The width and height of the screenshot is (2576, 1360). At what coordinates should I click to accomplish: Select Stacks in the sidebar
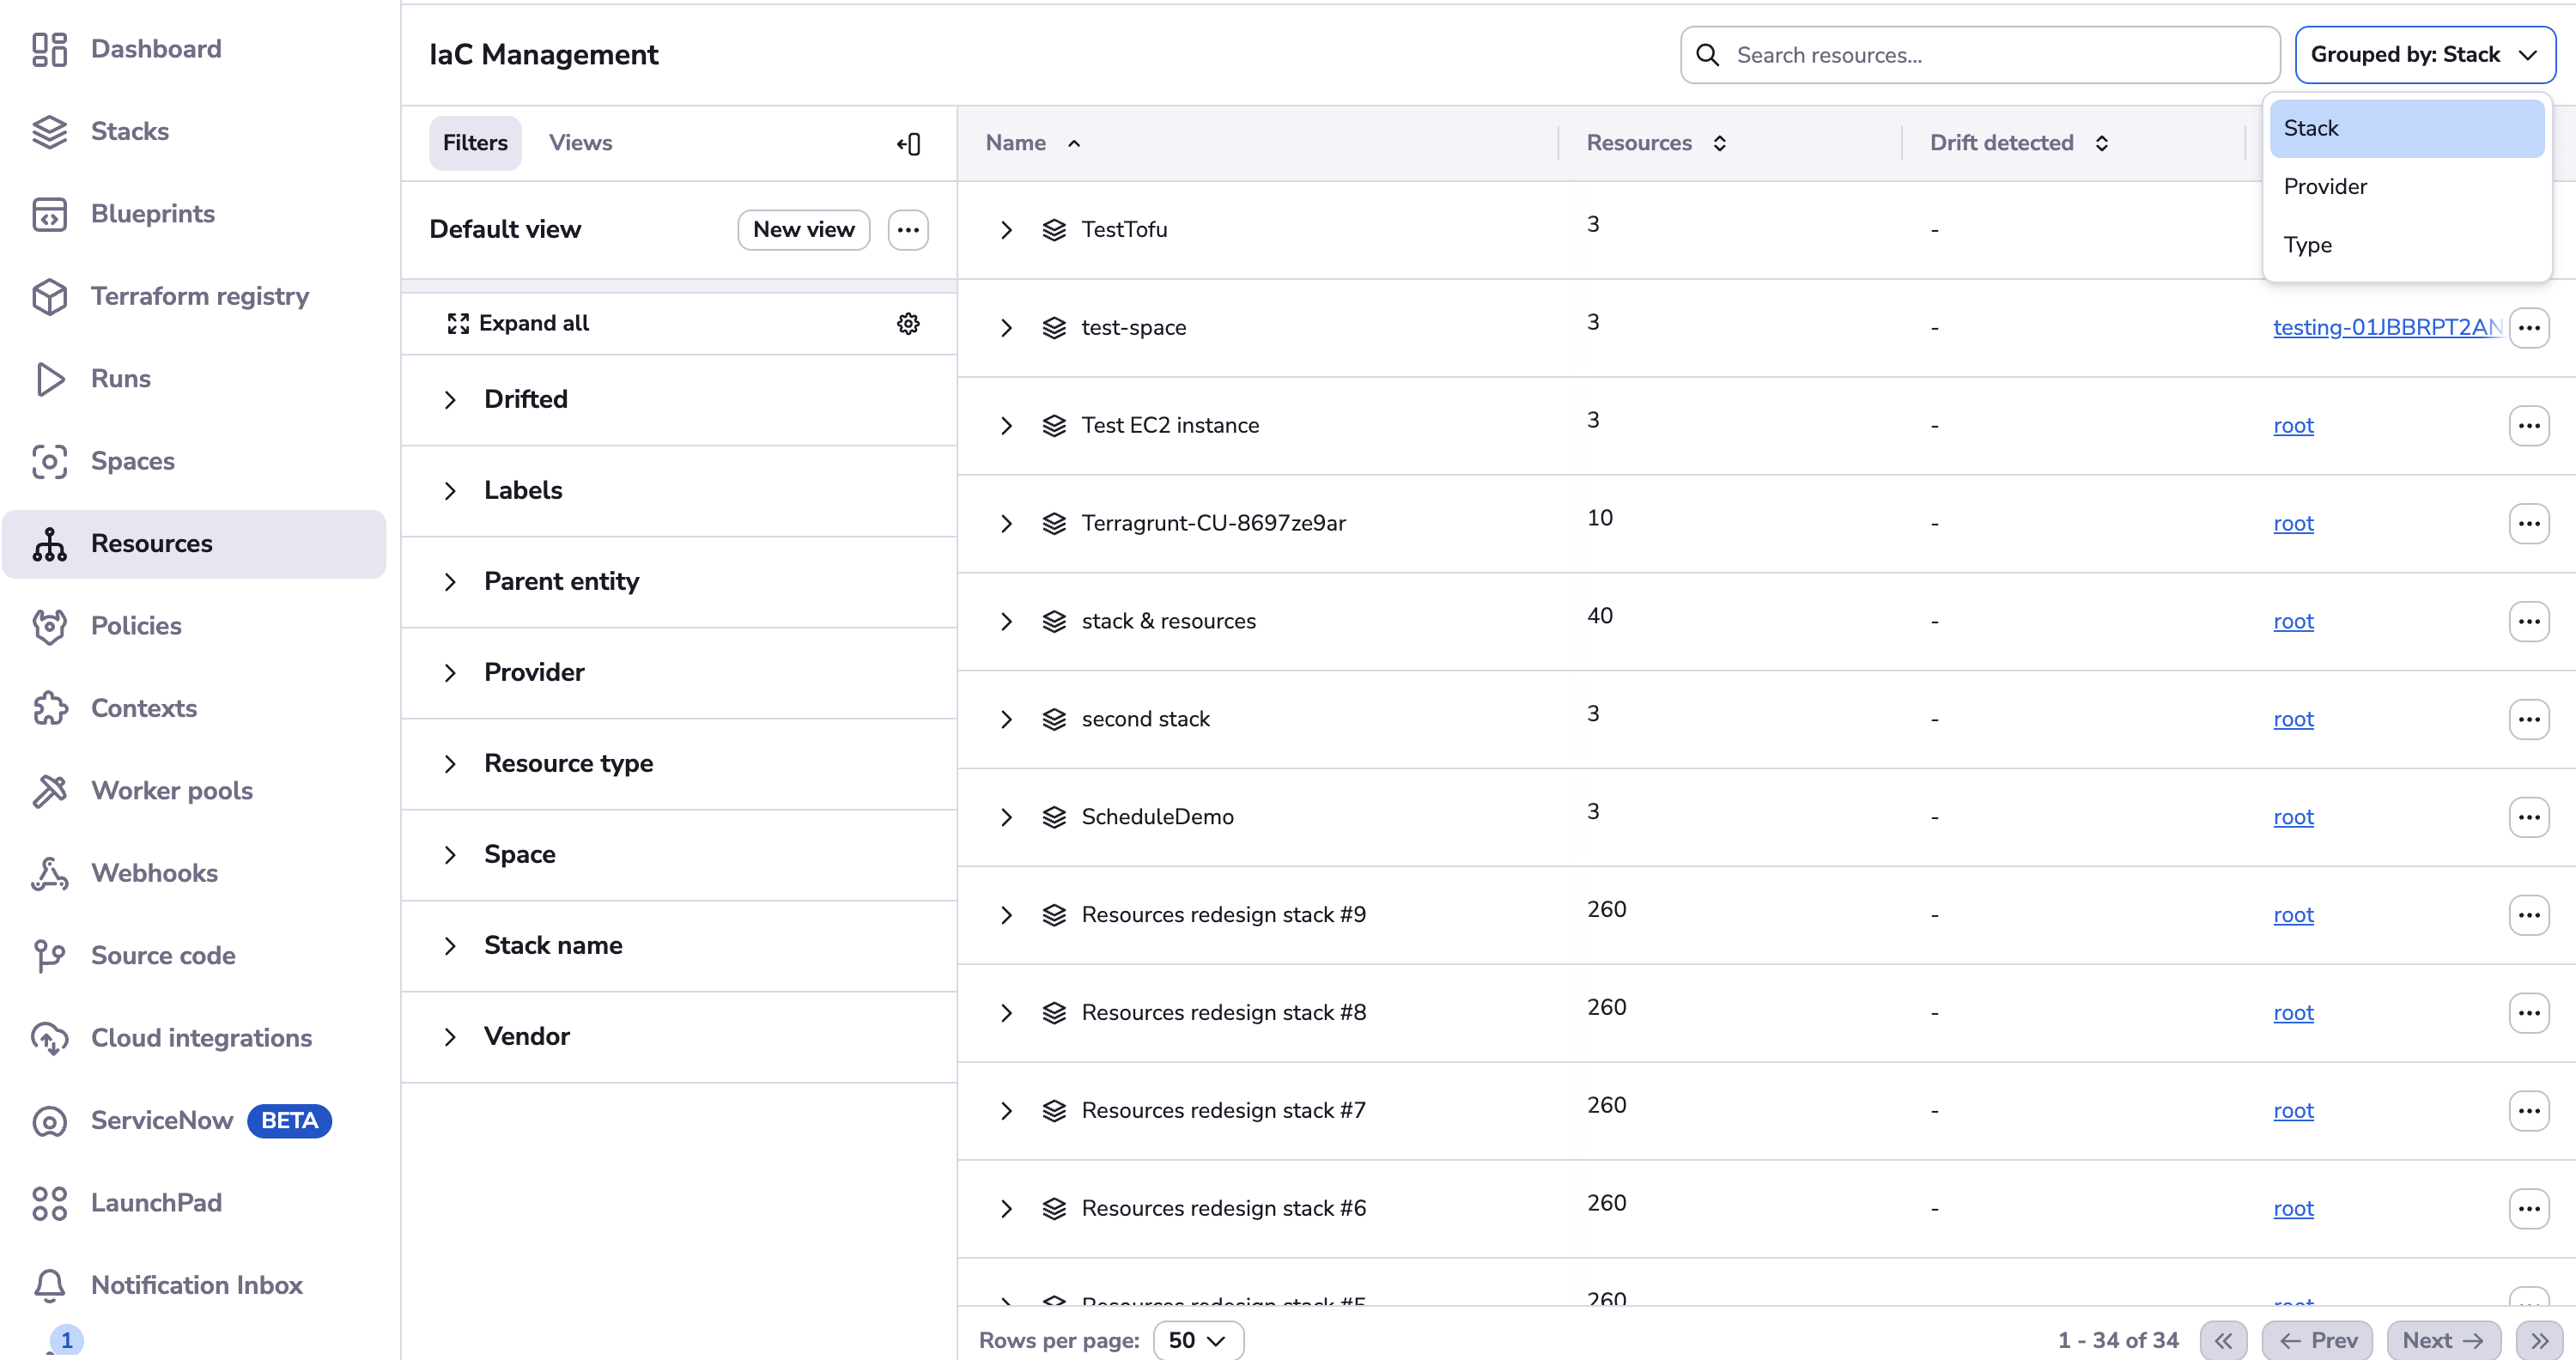[x=130, y=131]
